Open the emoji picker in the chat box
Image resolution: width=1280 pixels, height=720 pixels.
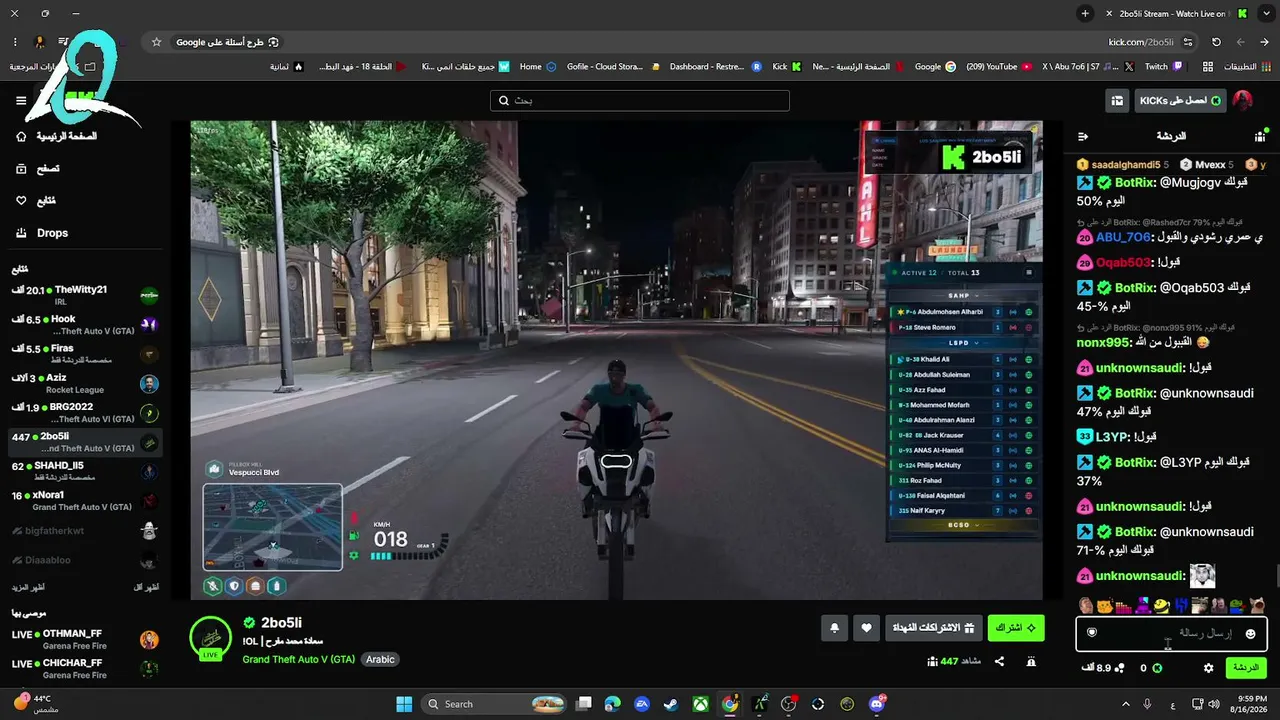click(x=1250, y=633)
